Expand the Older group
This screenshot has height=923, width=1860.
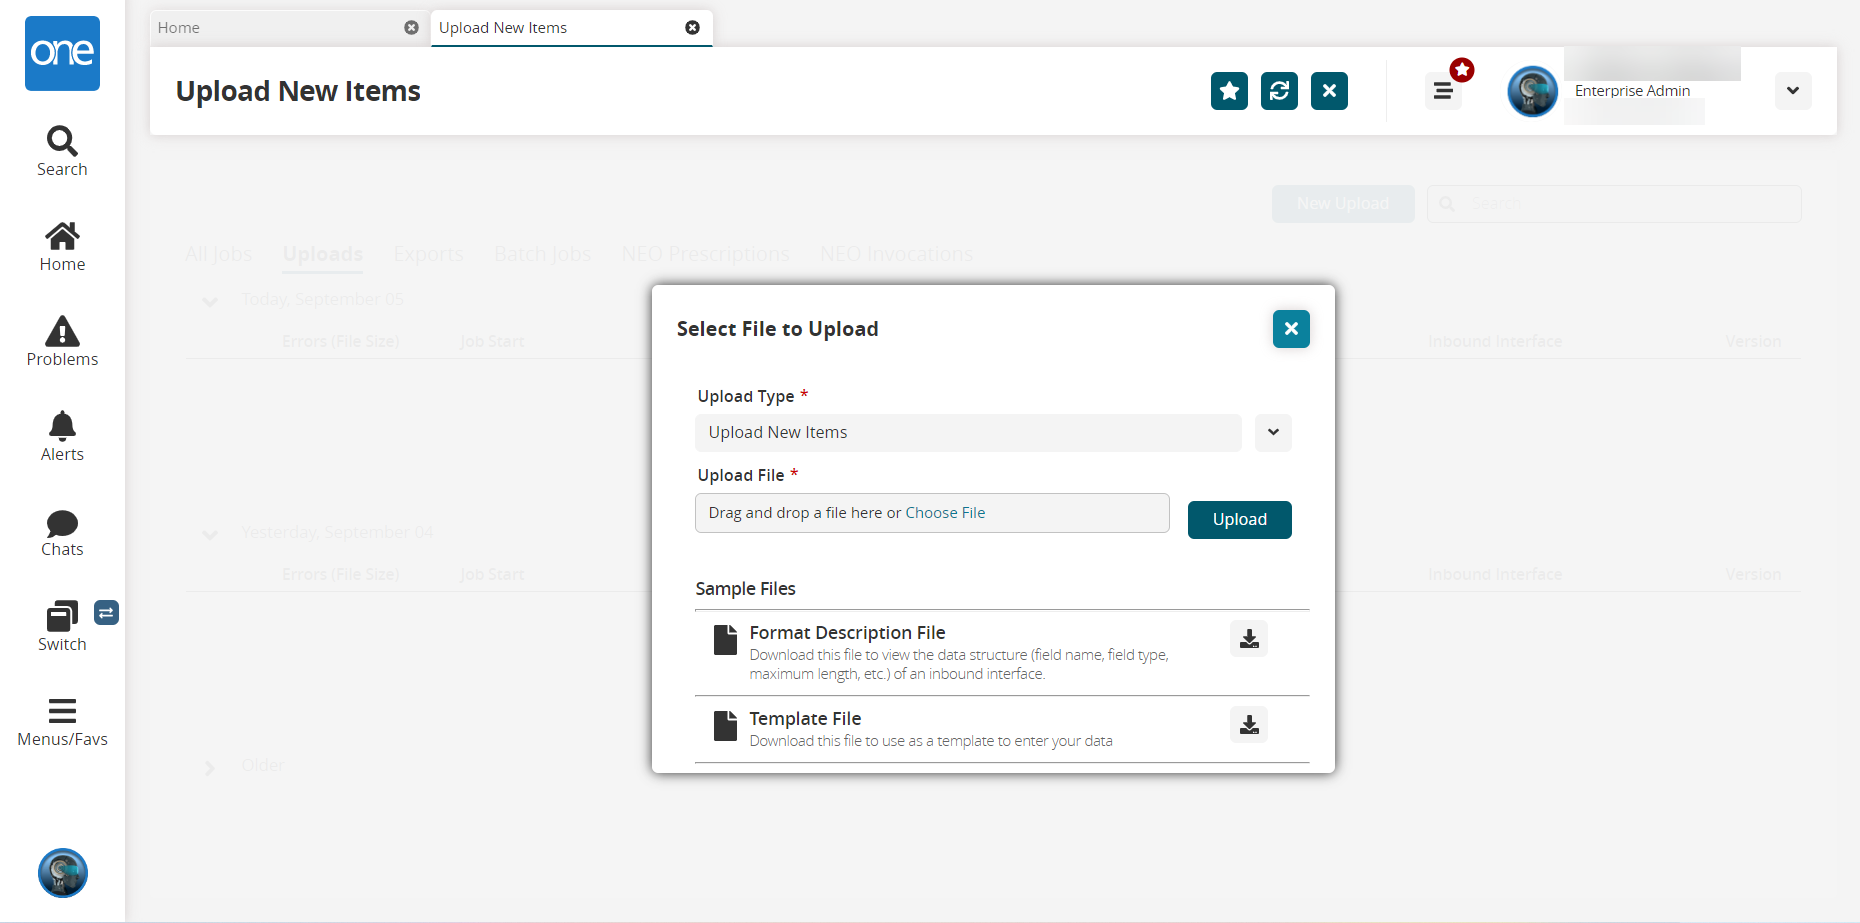click(210, 767)
